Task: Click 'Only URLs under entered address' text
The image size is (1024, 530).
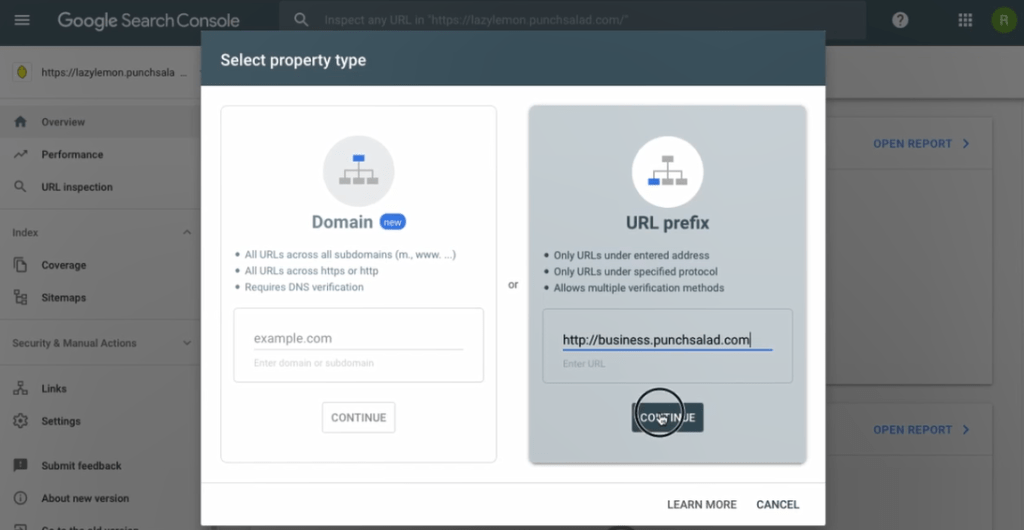Action: pyautogui.click(x=632, y=255)
